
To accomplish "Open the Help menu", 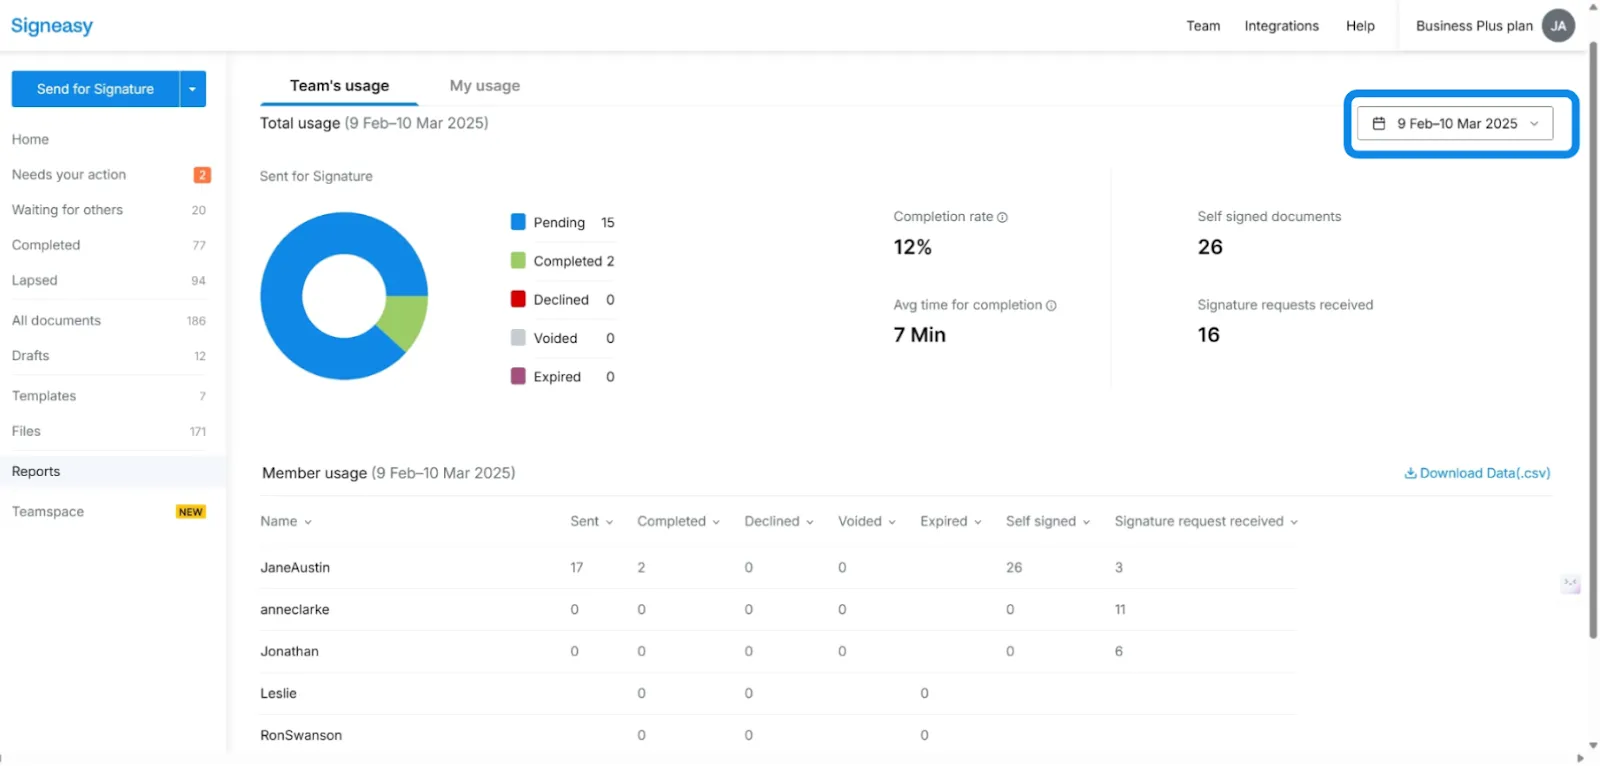I will coord(1360,26).
